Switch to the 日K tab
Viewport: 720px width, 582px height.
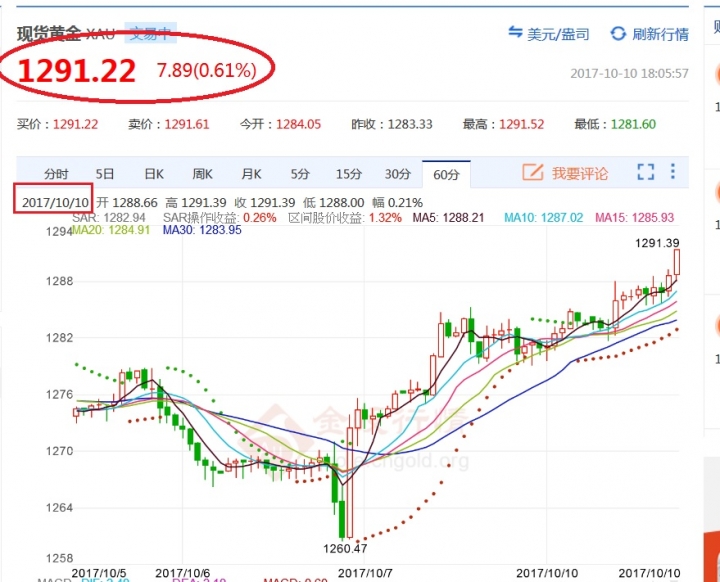[x=154, y=174]
